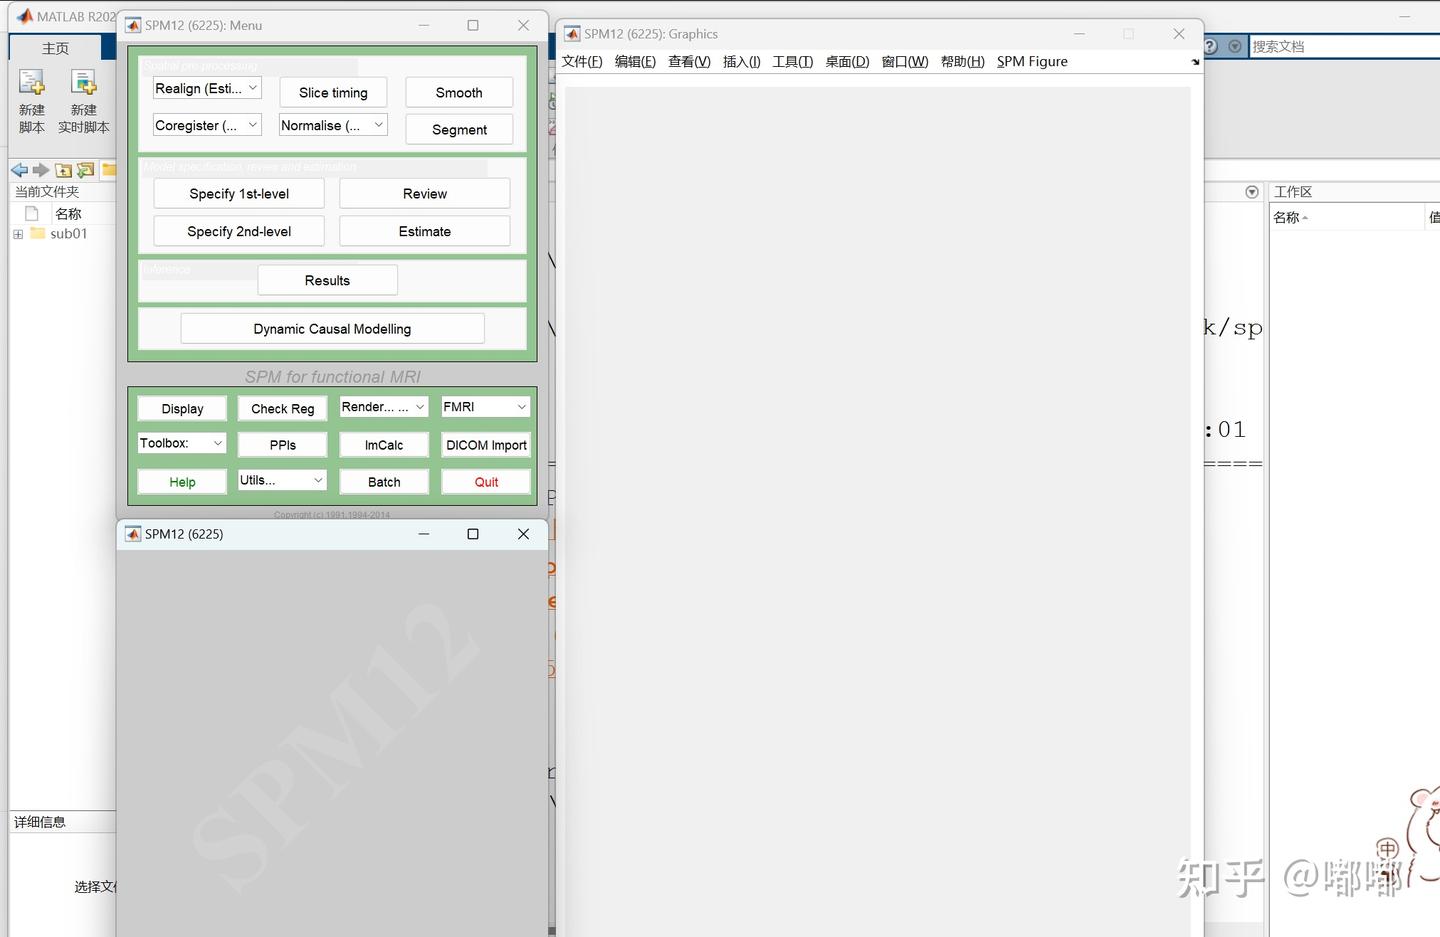This screenshot has height=937, width=1440.
Task: Close the SPM12 Menu window
Action: coord(523,26)
